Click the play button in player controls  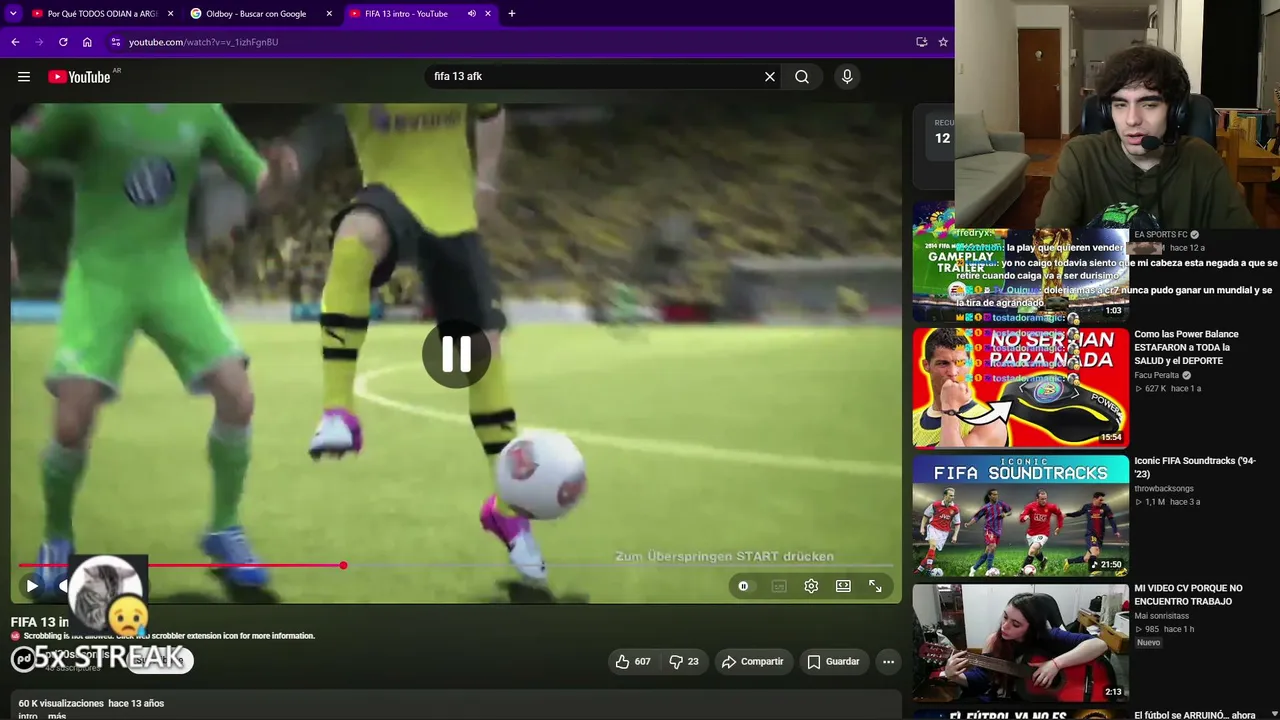tap(32, 586)
